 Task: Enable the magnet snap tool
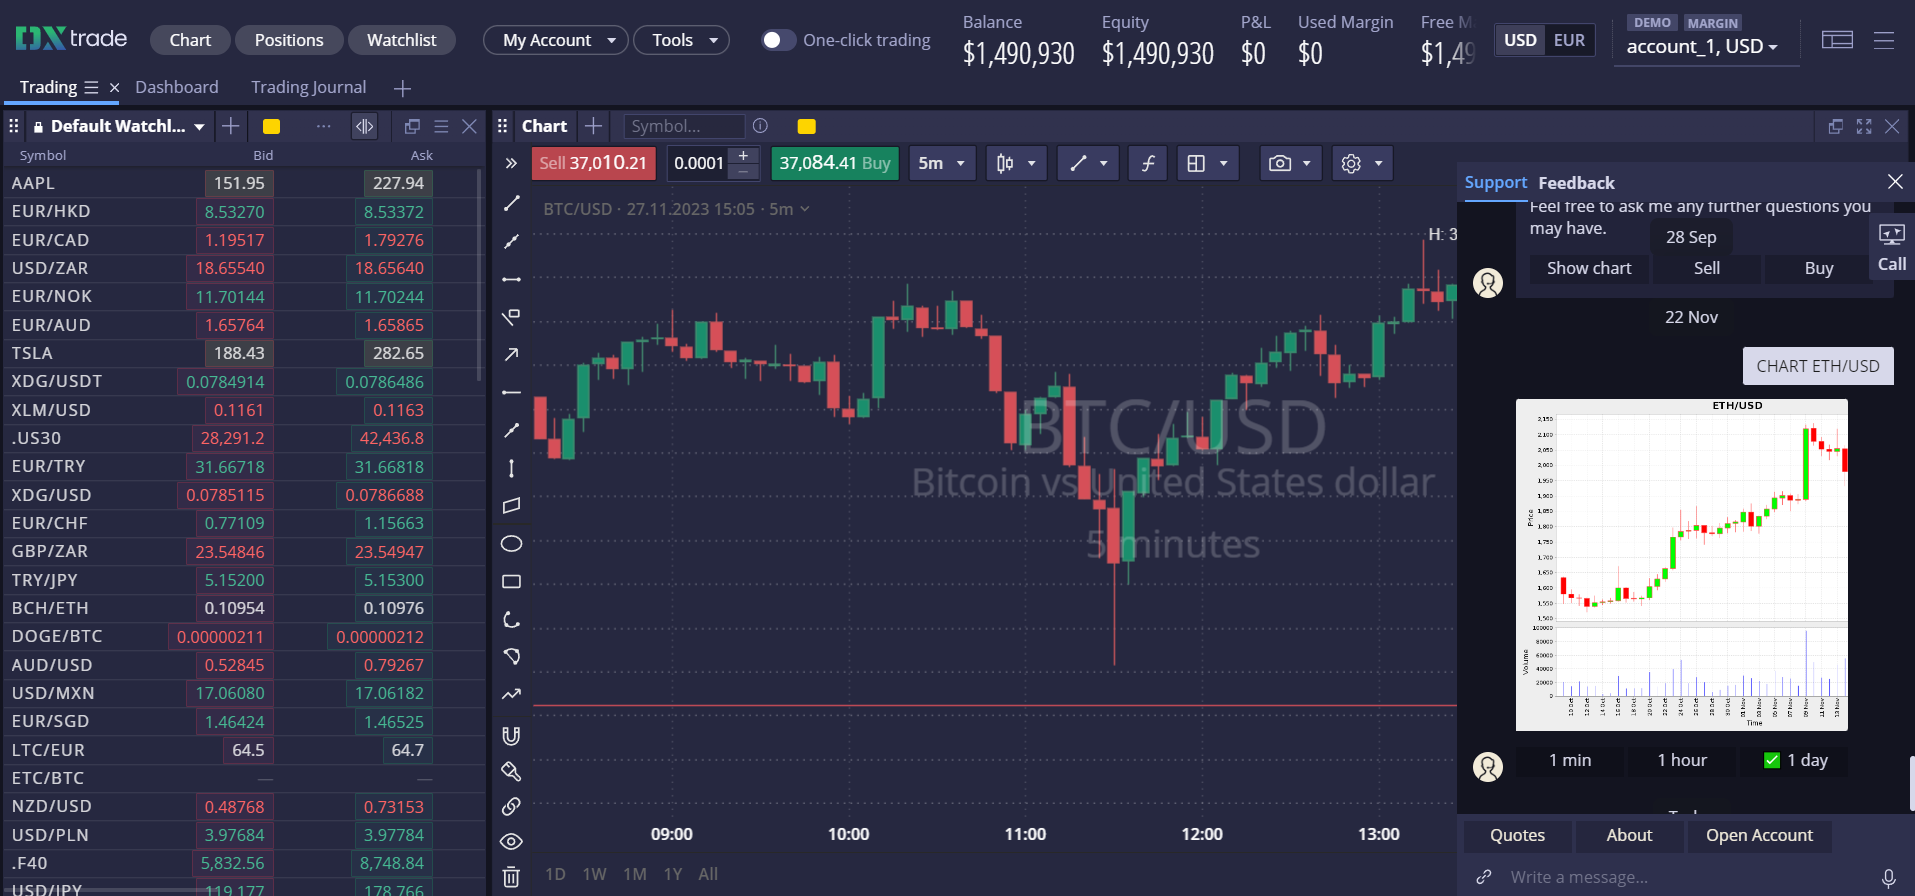511,736
